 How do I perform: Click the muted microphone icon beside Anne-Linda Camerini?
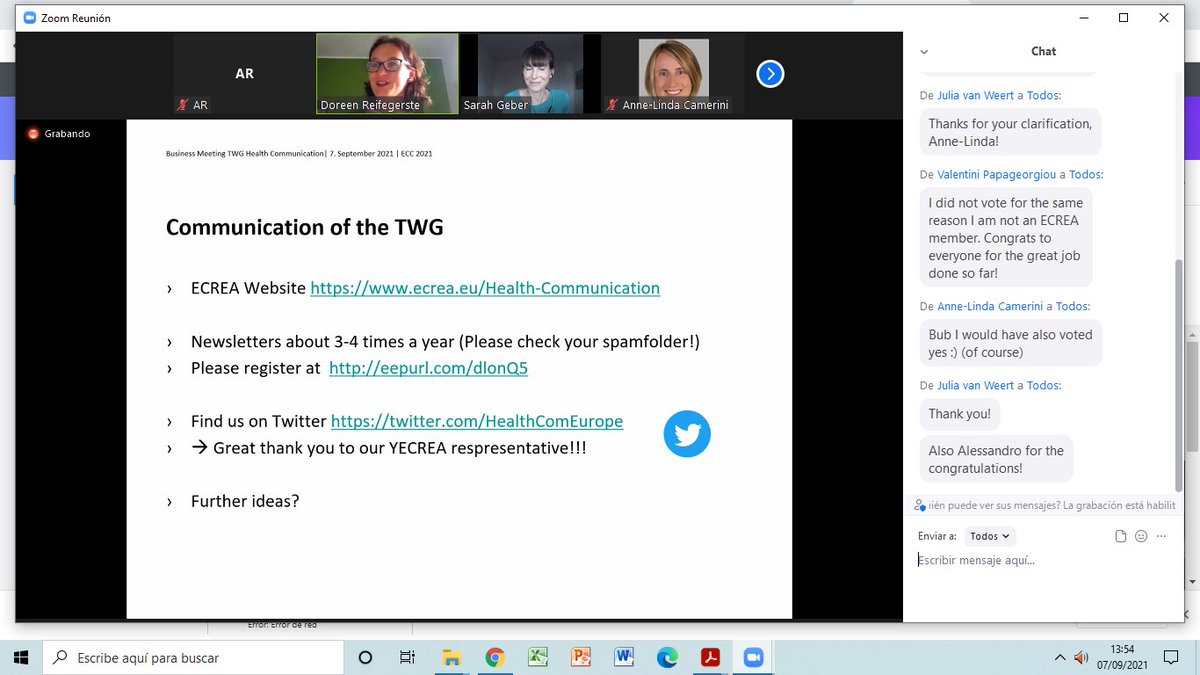point(611,104)
